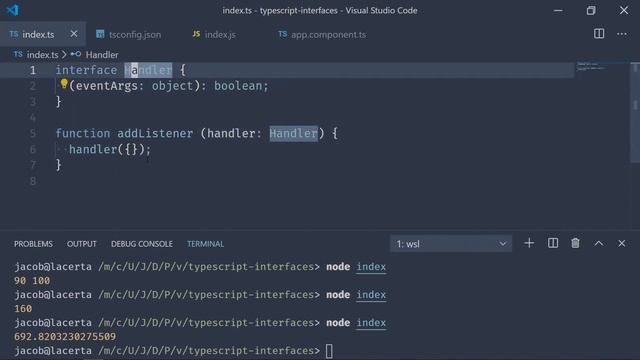Maximize the panel with the up chevron
Viewport: 640px width, 360px height.
[x=598, y=243]
